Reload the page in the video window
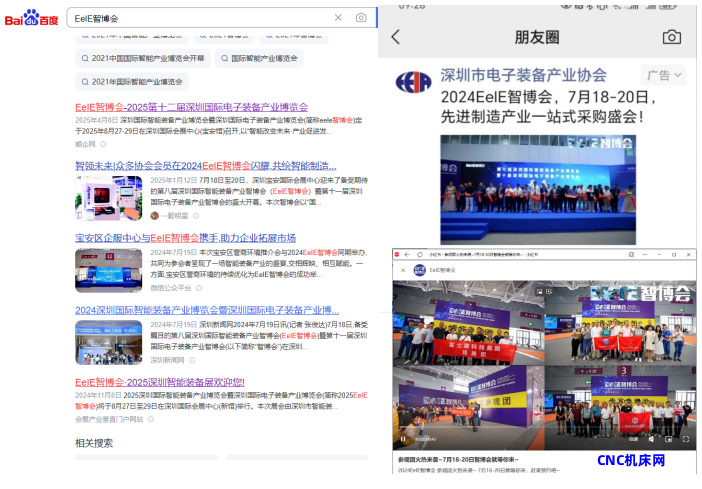Screen dimensions: 702x489 [420, 254]
